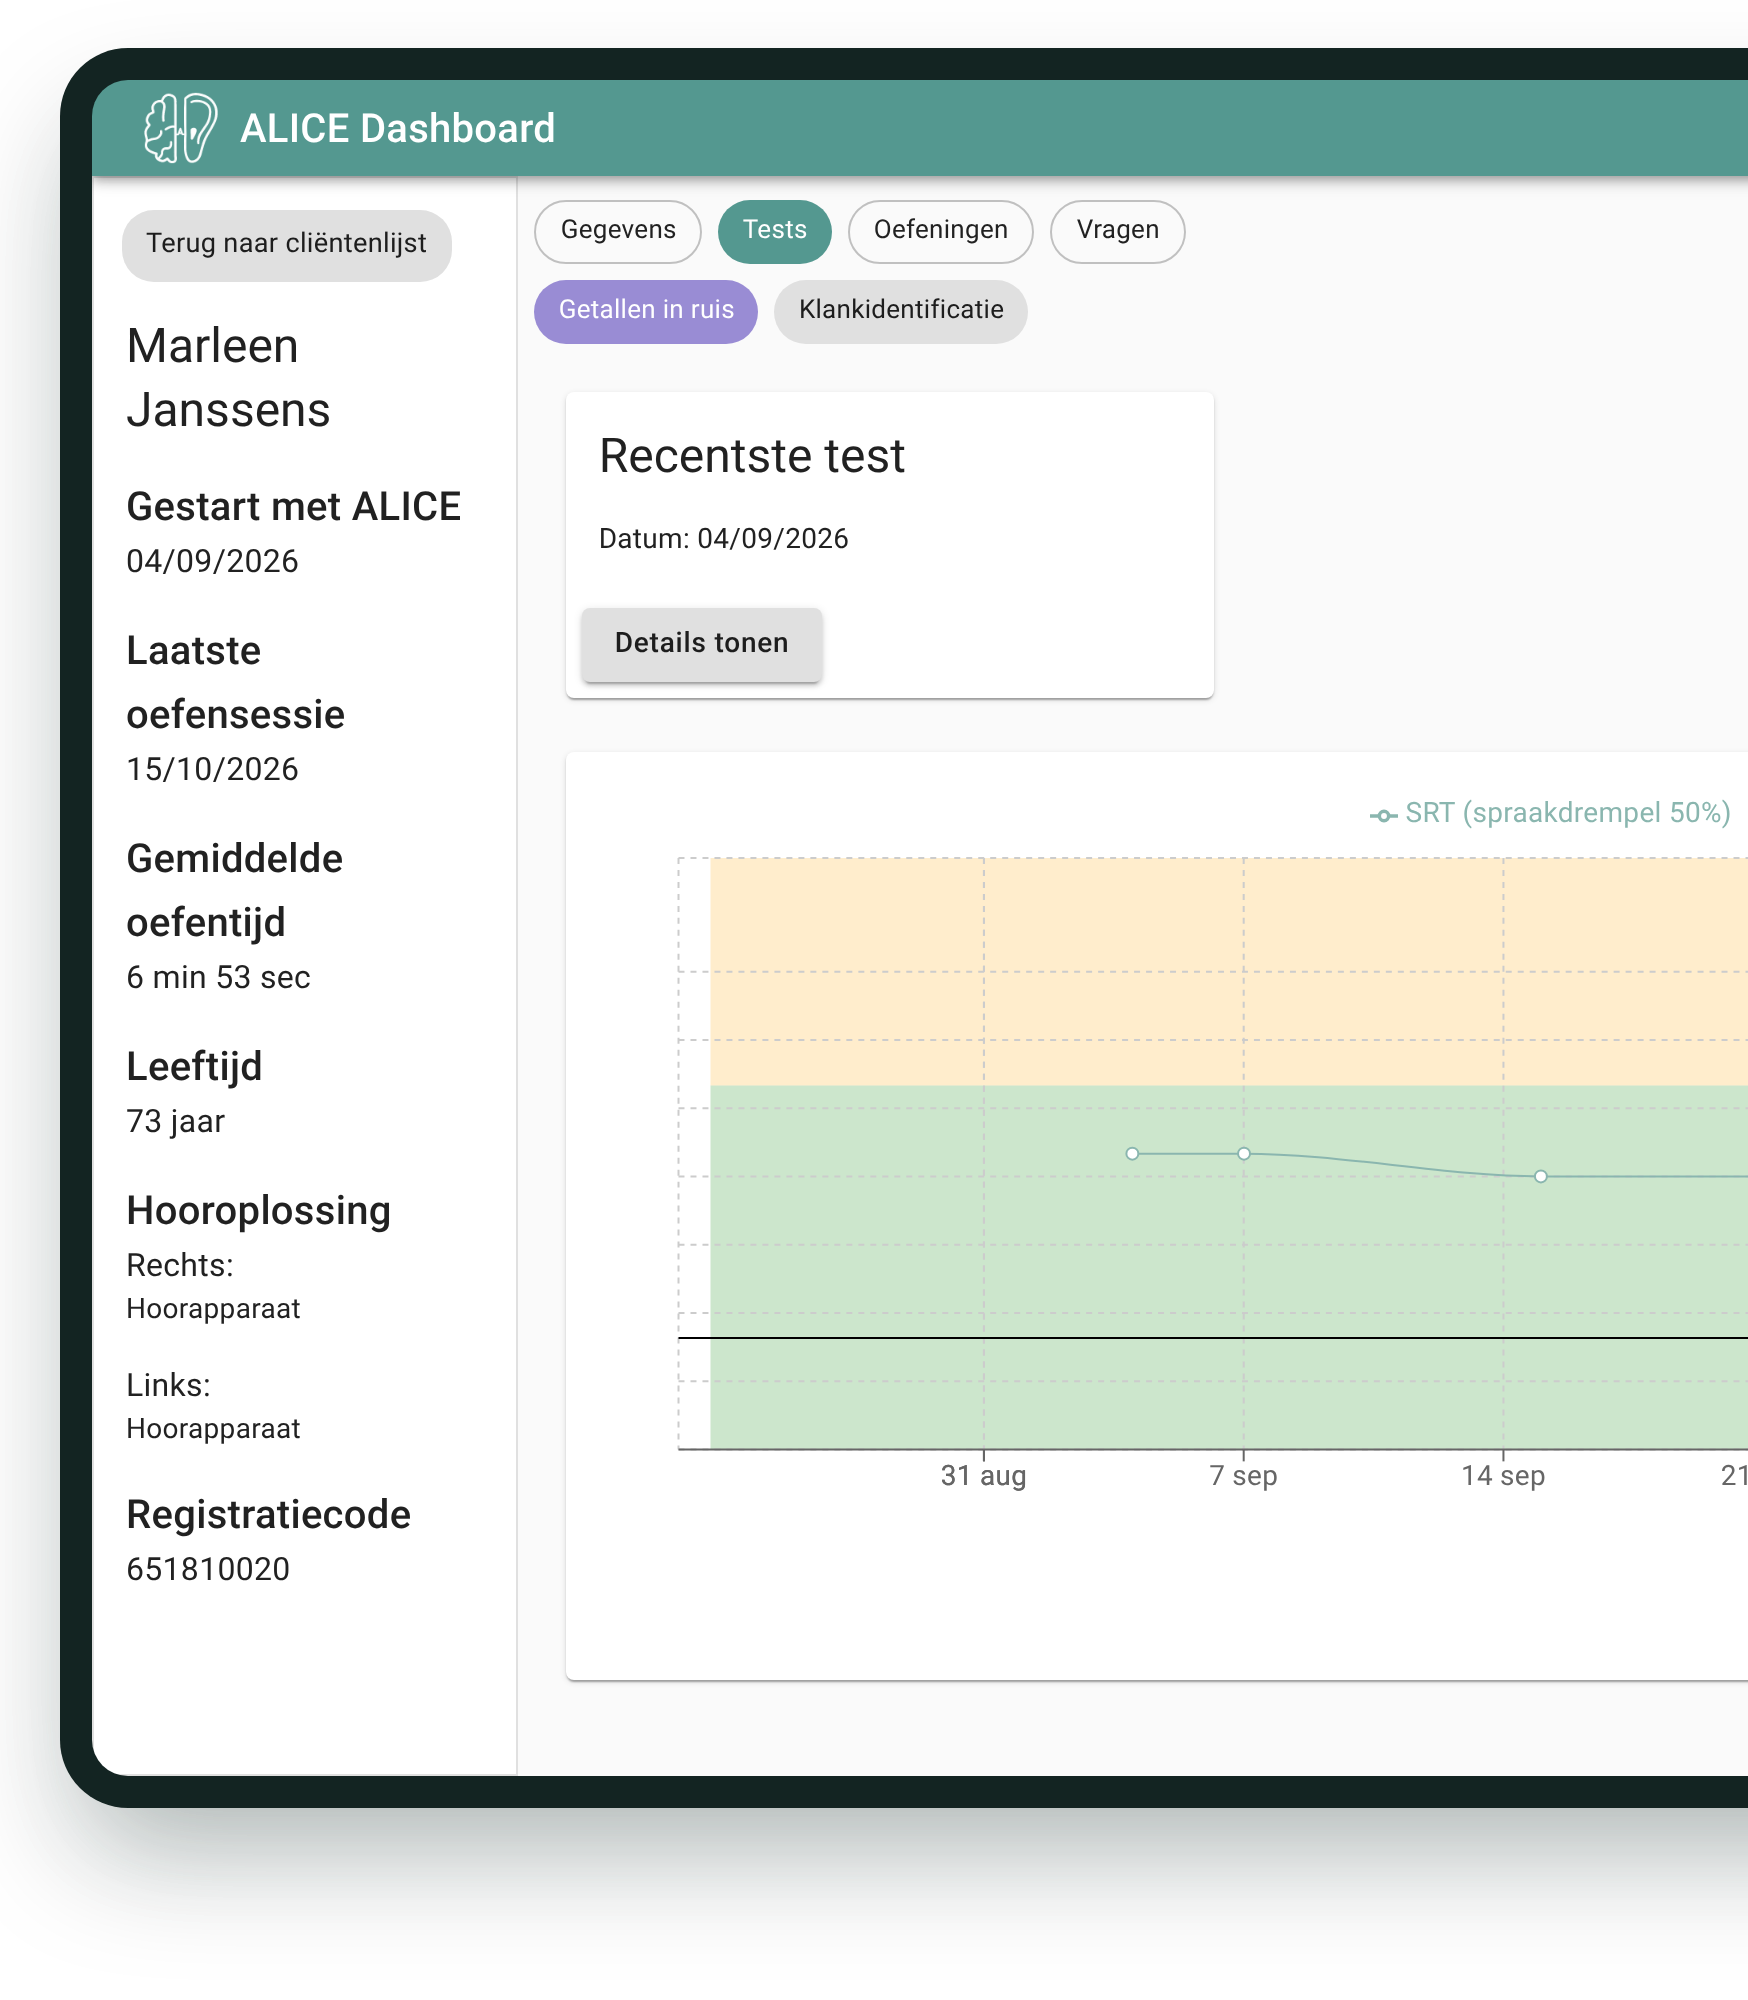Choose the Getallen in ruis test
1748x2000 pixels.
[x=646, y=311]
